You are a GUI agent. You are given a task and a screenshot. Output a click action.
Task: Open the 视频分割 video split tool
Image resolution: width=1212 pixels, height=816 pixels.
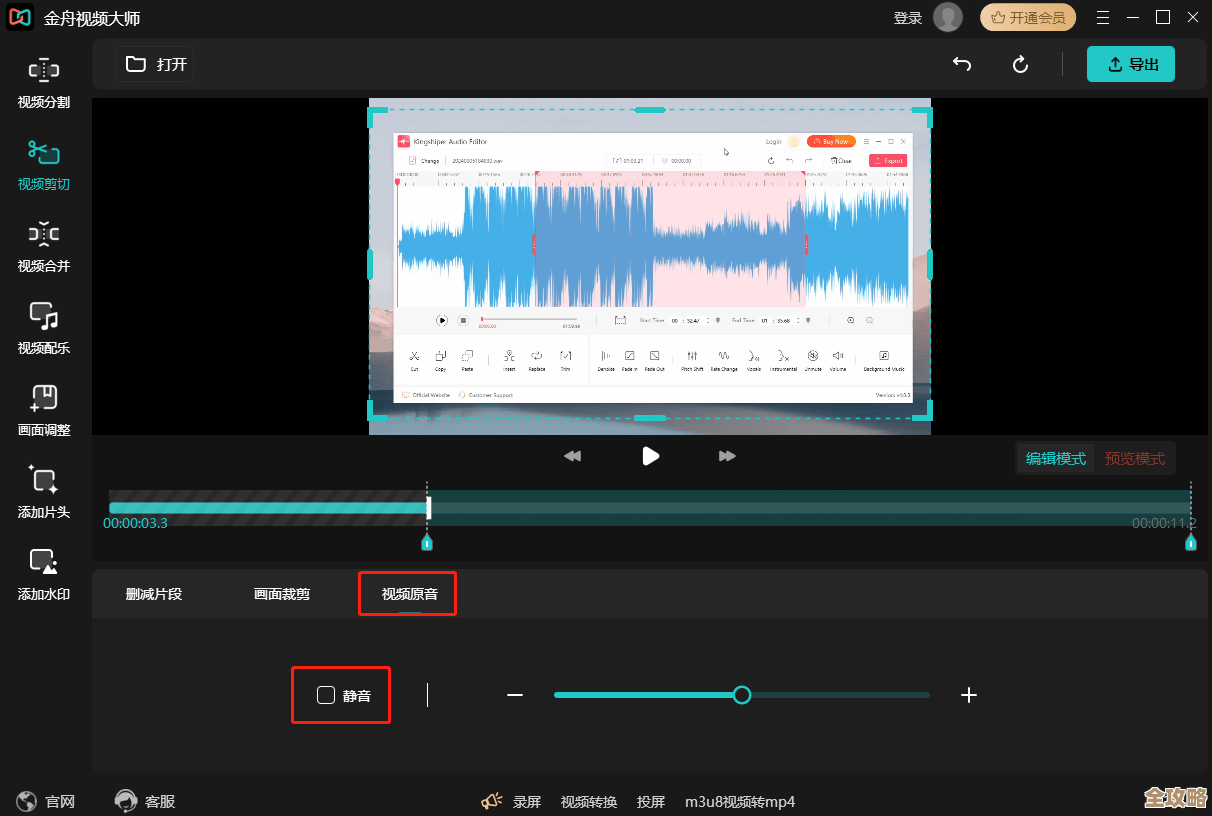click(x=44, y=82)
